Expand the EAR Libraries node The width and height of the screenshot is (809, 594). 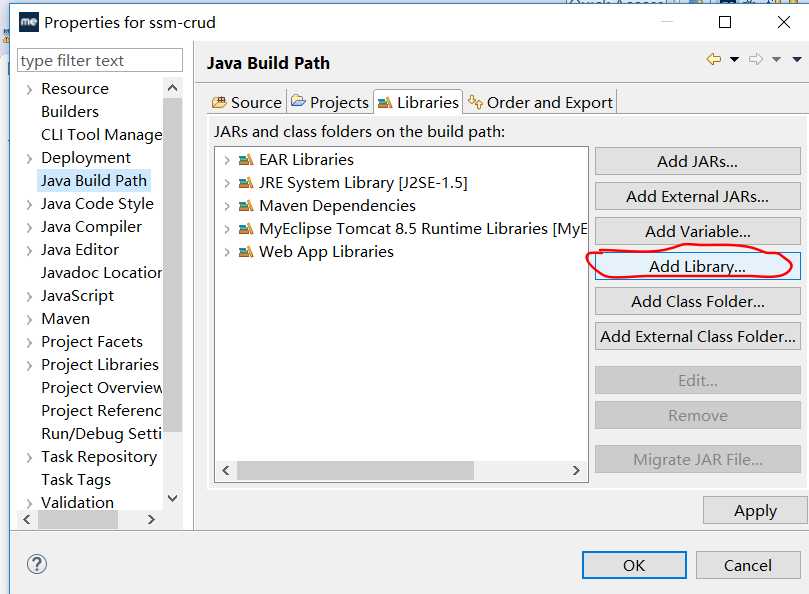click(227, 160)
